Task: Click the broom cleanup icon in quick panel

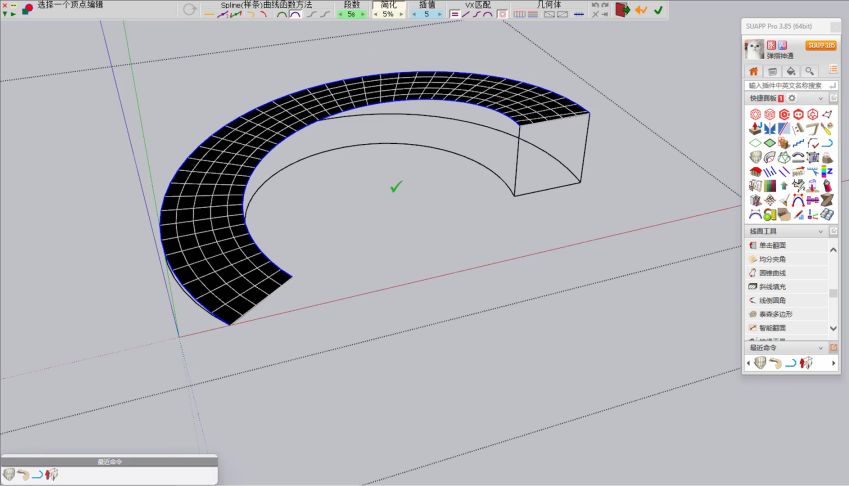Action: click(x=783, y=201)
